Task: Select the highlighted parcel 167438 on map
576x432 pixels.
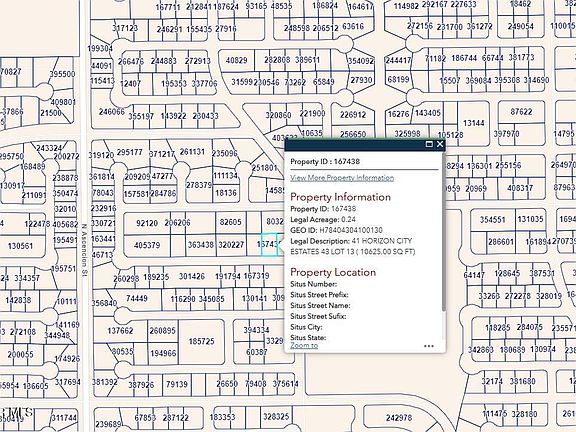Action: click(269, 244)
